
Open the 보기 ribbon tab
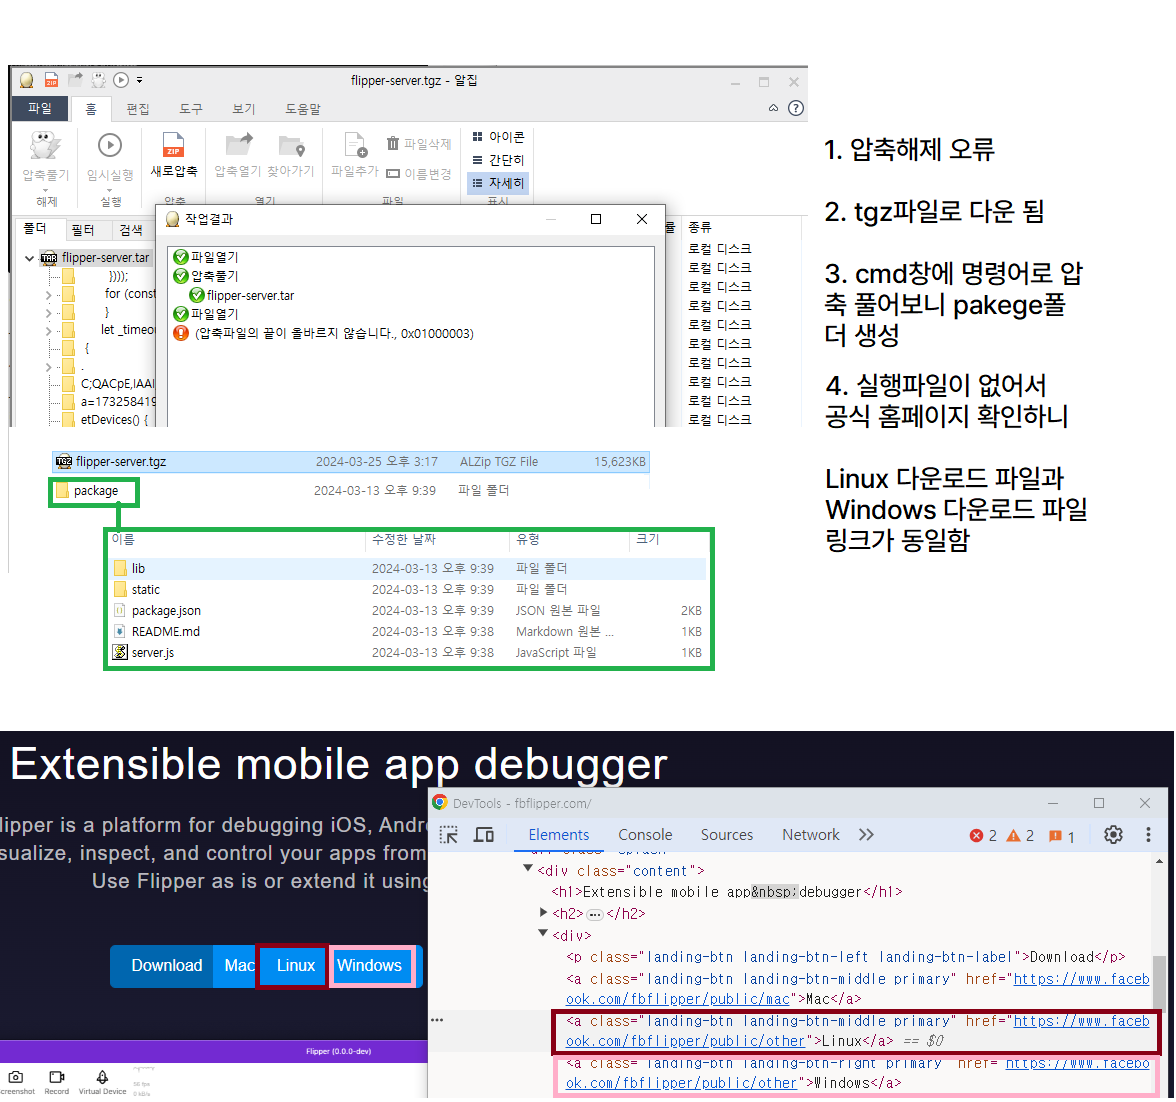tap(244, 109)
